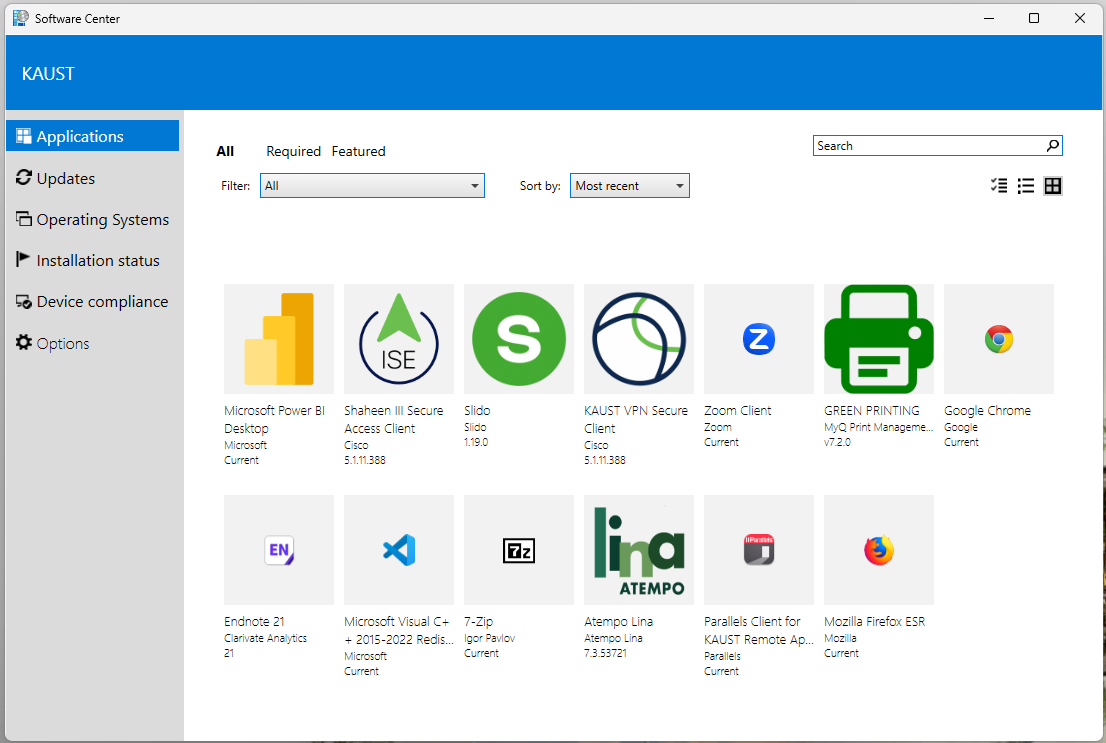Image resolution: width=1106 pixels, height=743 pixels.
Task: Switch to the Required tab
Action: (293, 151)
